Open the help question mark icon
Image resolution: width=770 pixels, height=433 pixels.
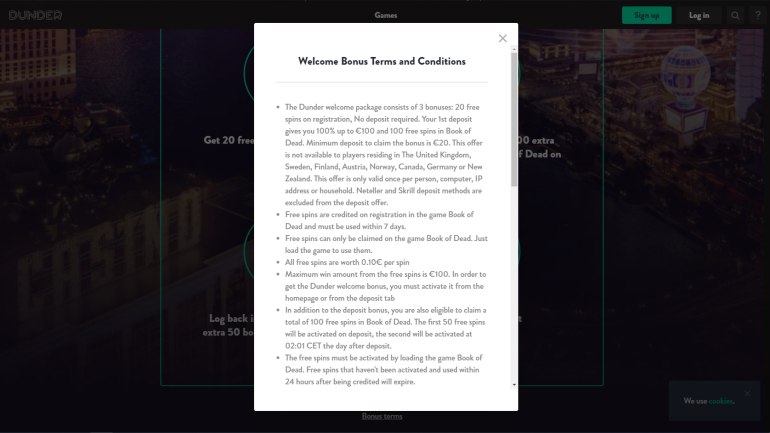coord(758,15)
